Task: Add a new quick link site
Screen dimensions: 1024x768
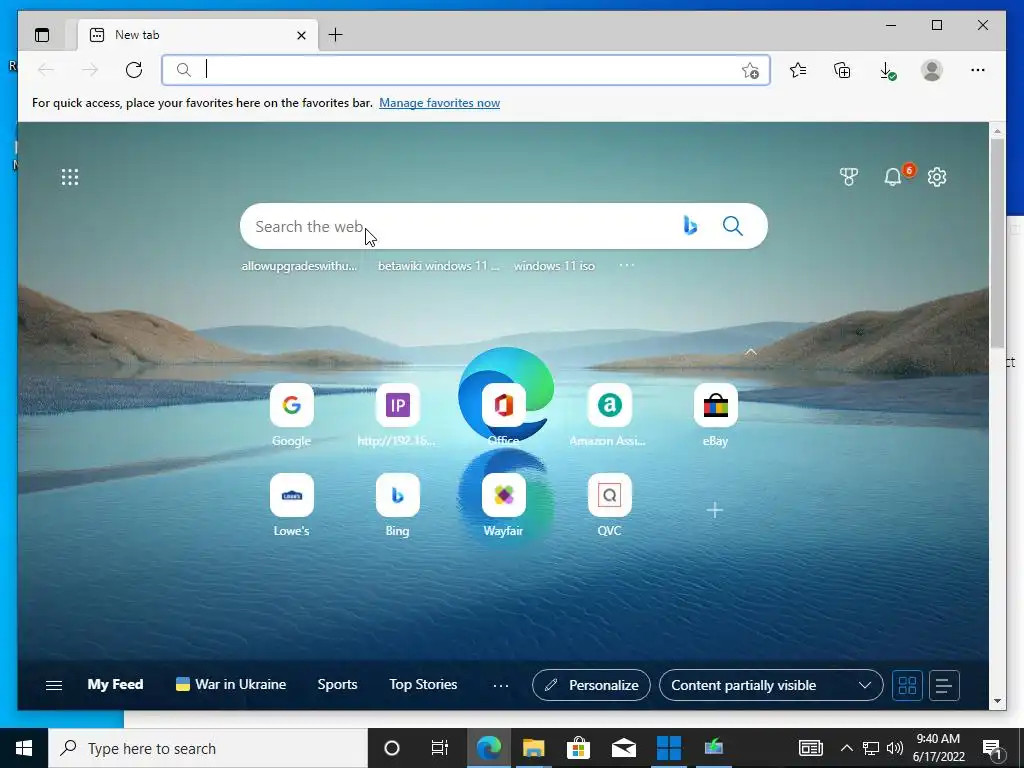Action: [714, 510]
